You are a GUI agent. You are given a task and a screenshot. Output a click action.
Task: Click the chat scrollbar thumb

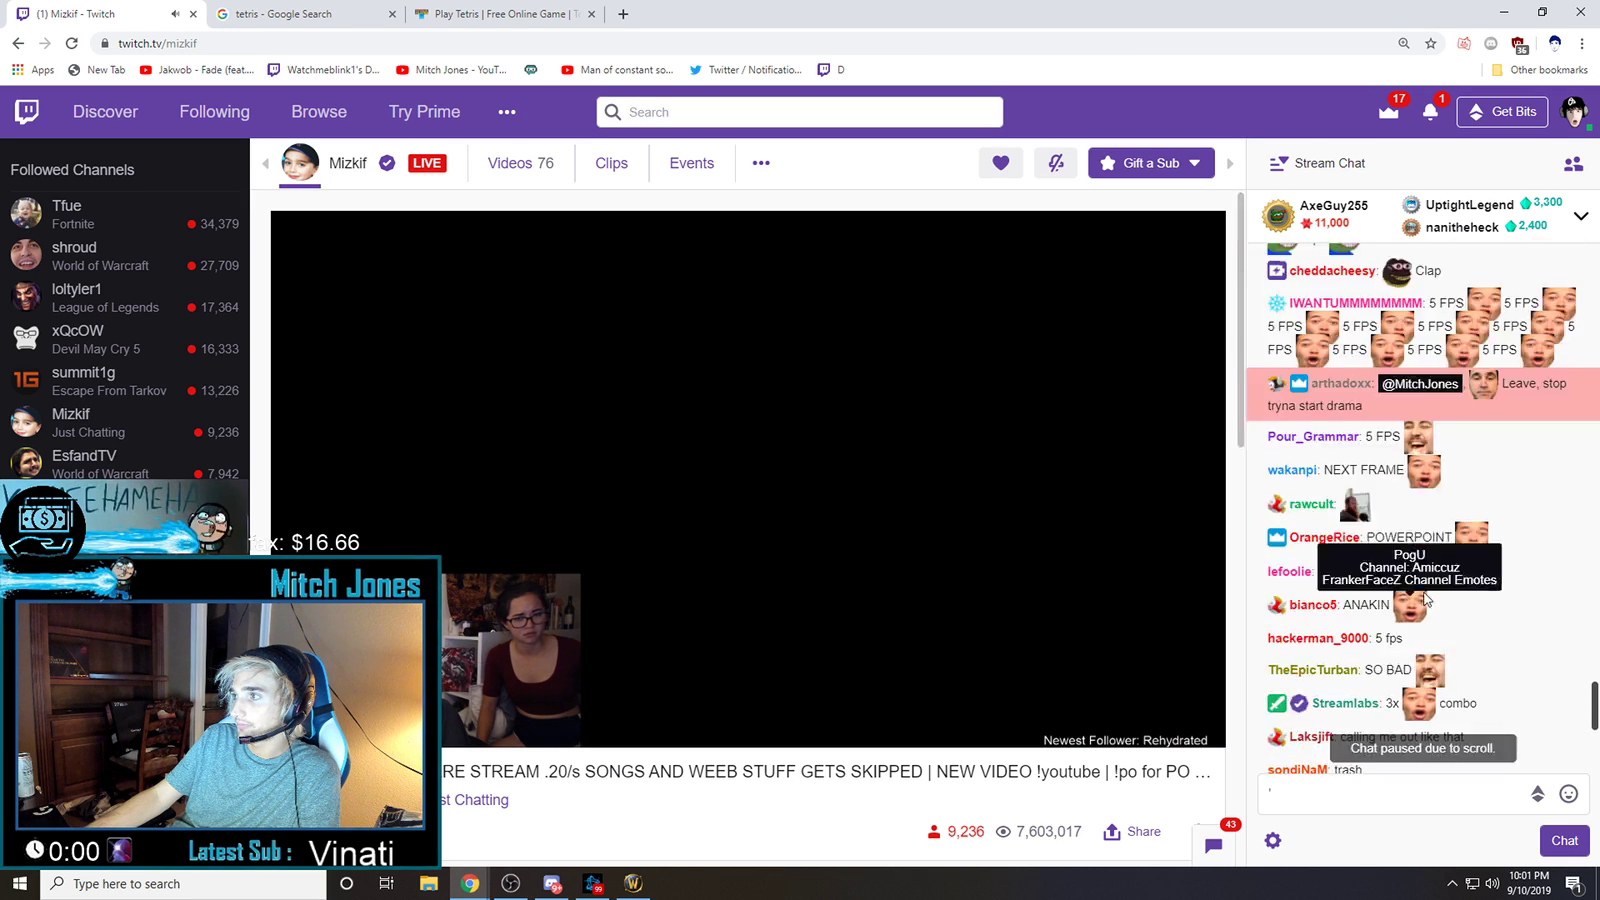tap(1594, 706)
